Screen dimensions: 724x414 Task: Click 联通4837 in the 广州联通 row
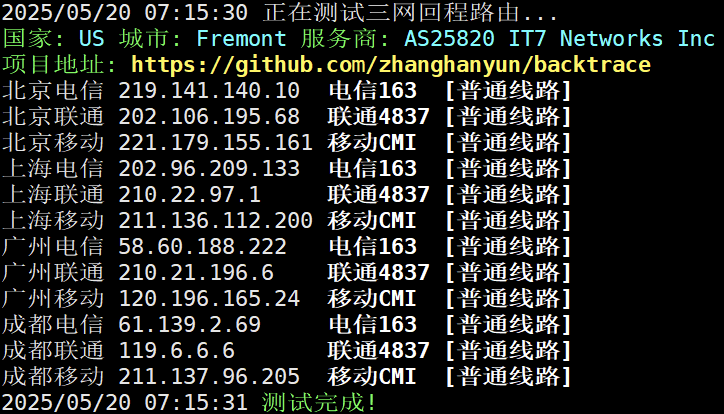point(379,273)
